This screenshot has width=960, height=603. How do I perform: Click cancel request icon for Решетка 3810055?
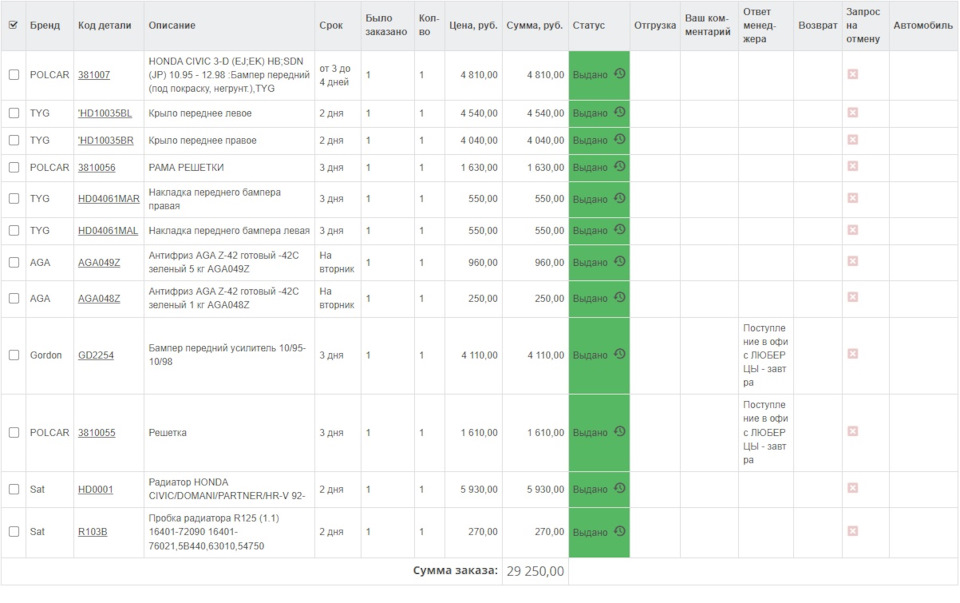click(x=852, y=432)
